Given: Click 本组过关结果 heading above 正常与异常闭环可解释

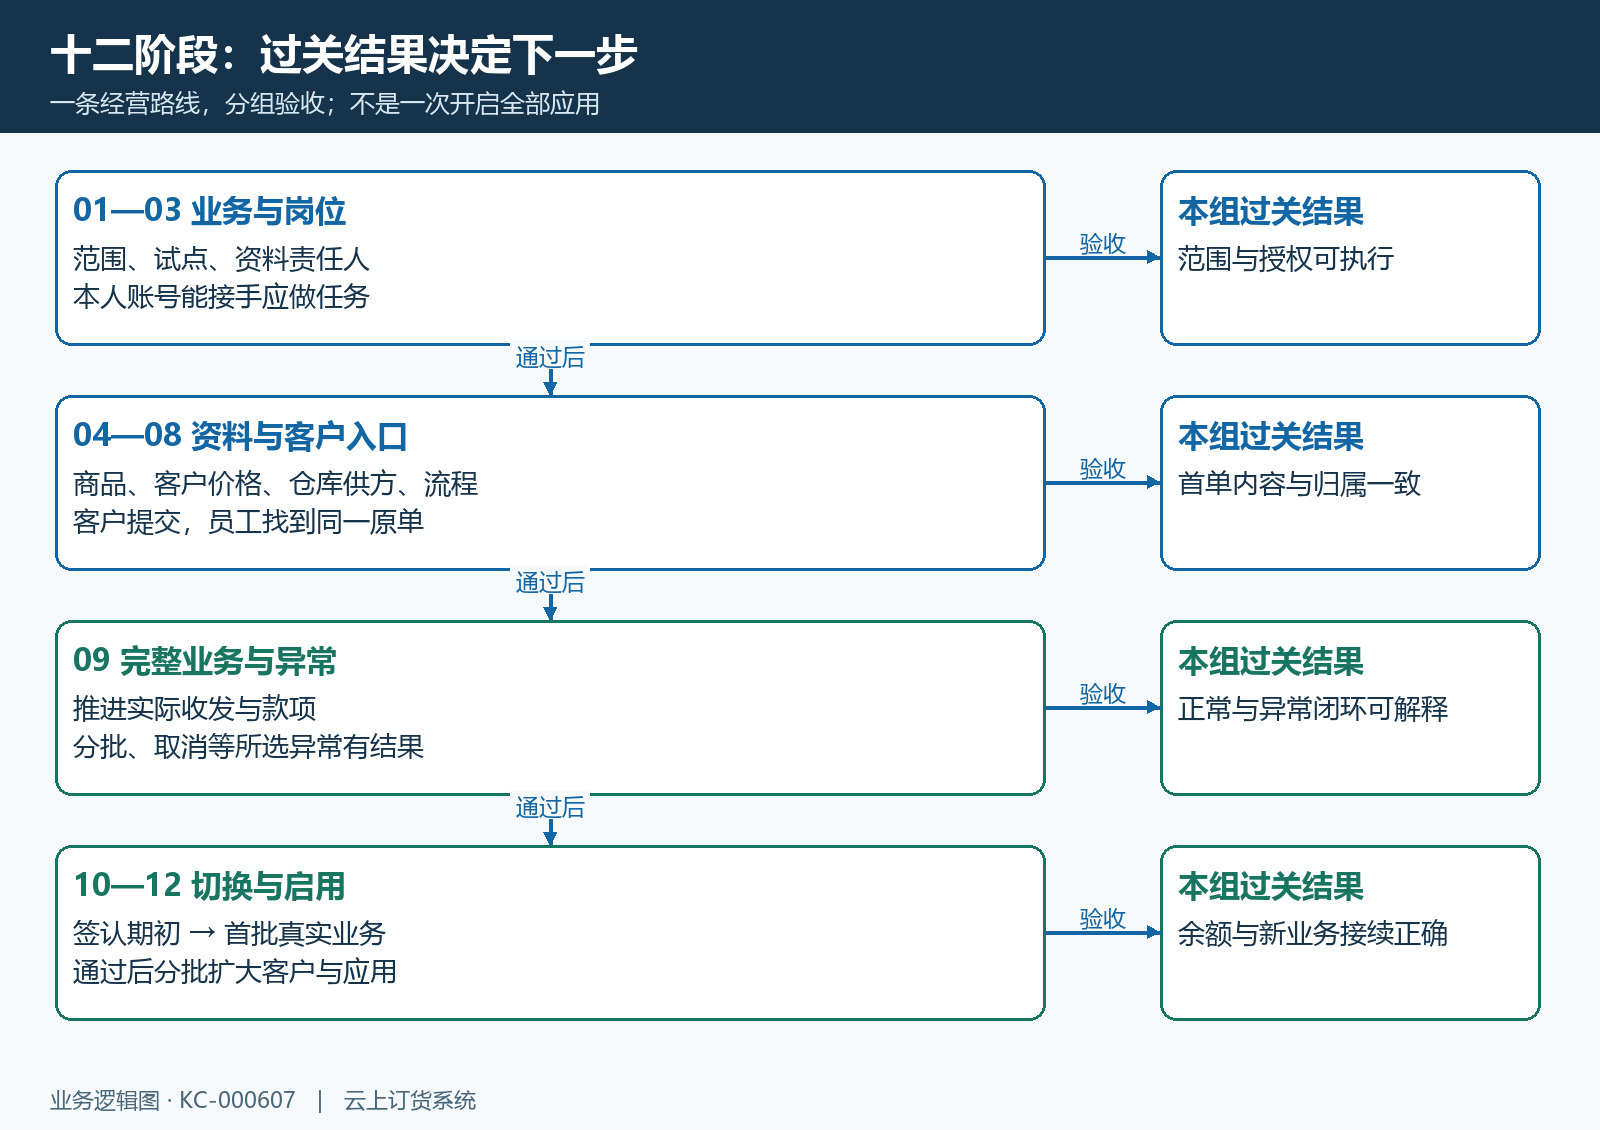Looking at the screenshot, I should click(x=1271, y=661).
